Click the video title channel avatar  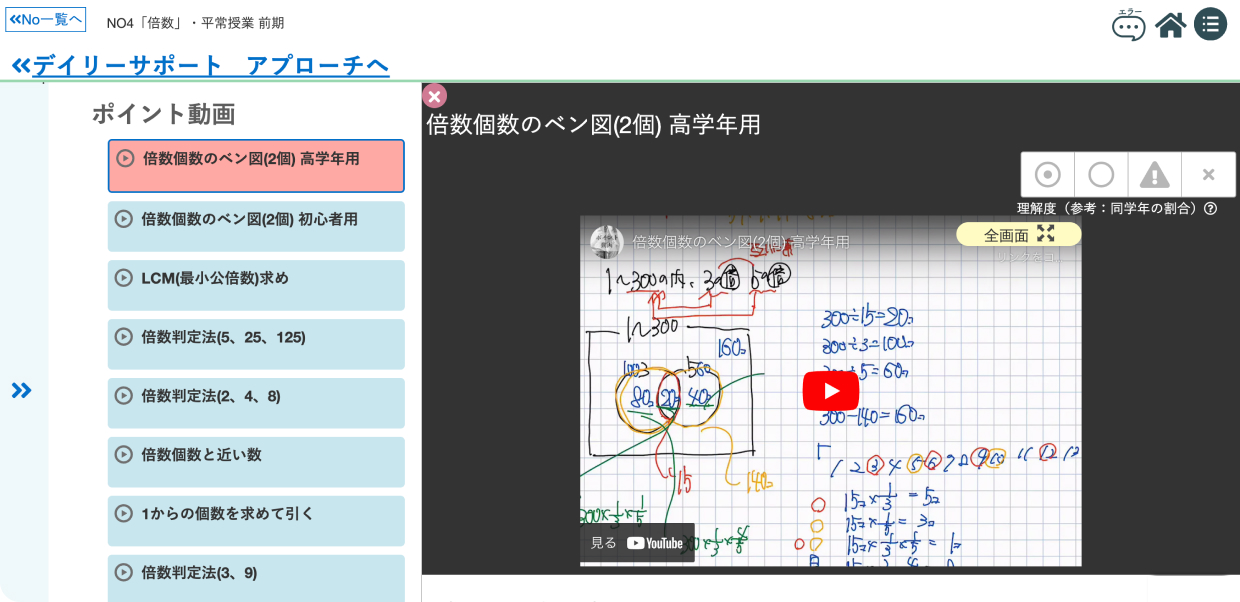pos(606,242)
